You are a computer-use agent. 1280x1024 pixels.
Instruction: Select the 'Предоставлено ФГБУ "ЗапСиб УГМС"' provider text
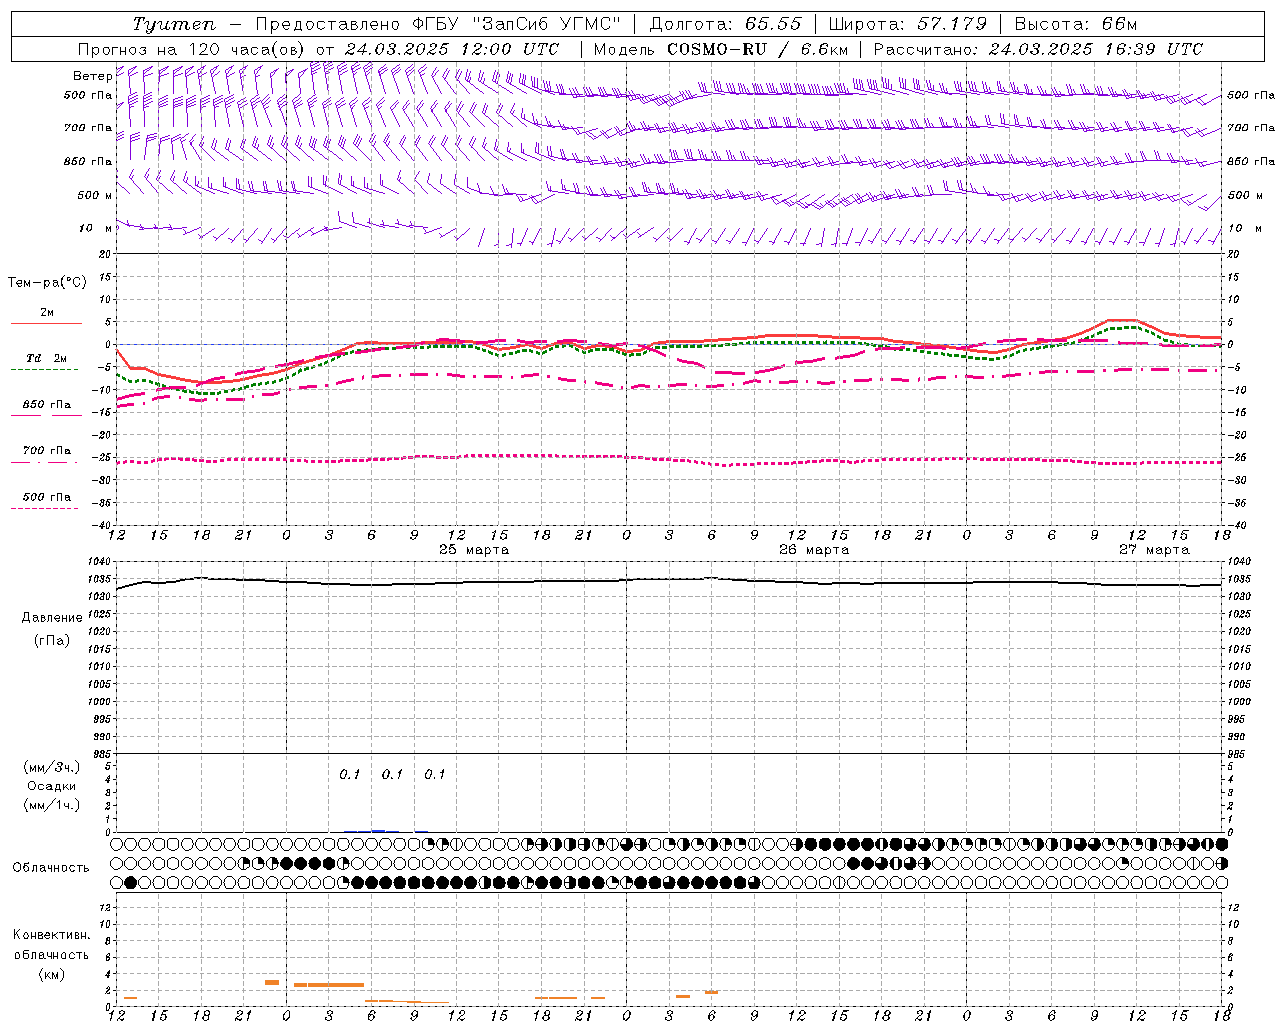click(438, 24)
